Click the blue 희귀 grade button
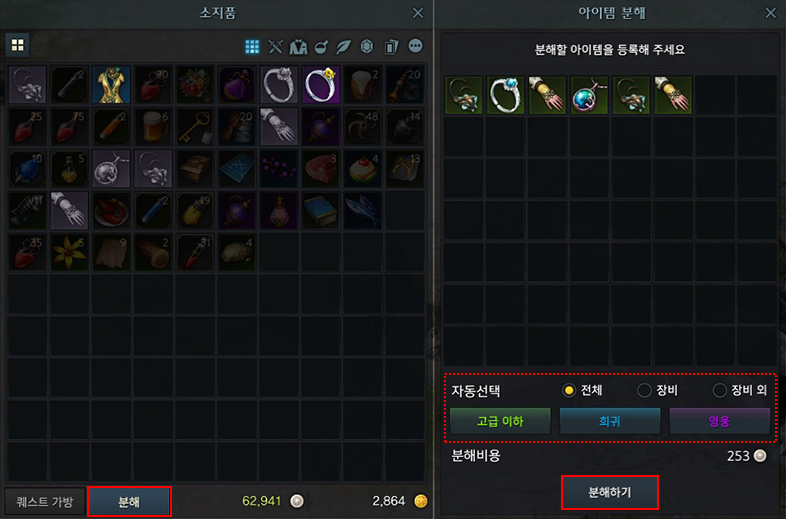786x519 pixels. (x=610, y=421)
